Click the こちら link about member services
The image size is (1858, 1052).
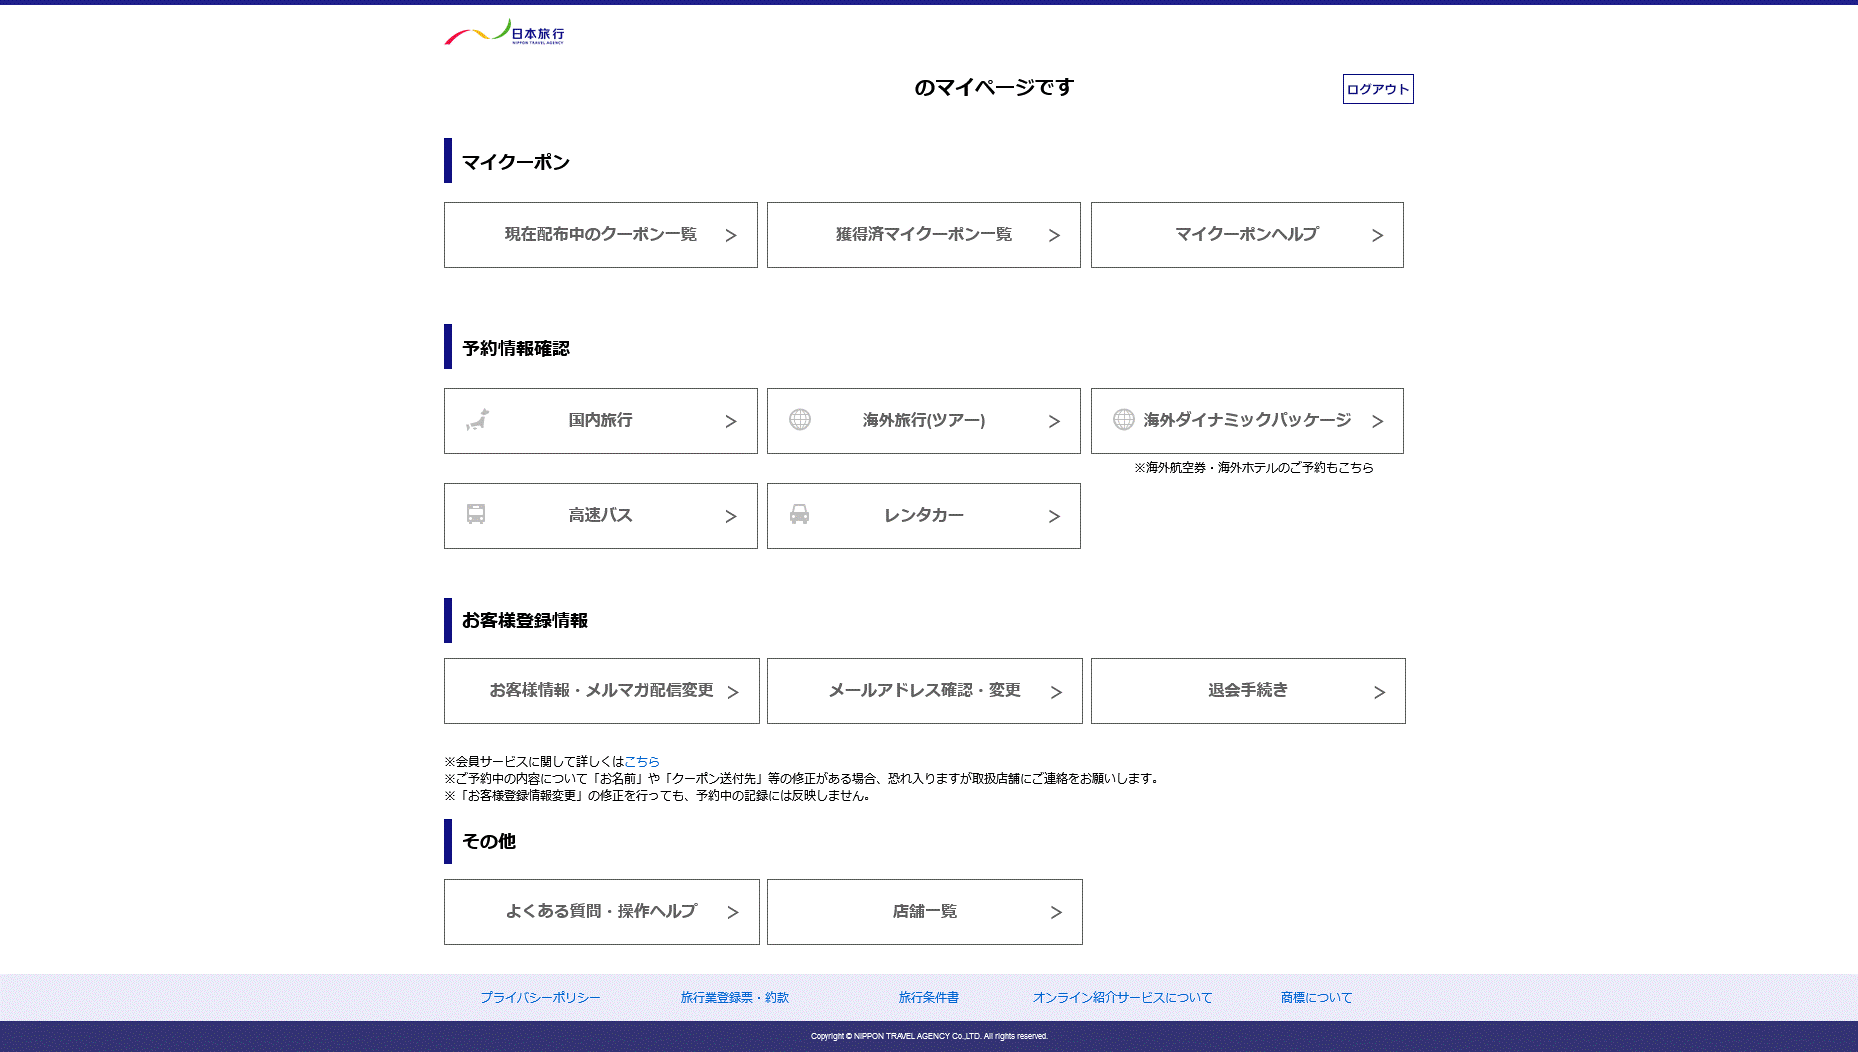point(641,762)
